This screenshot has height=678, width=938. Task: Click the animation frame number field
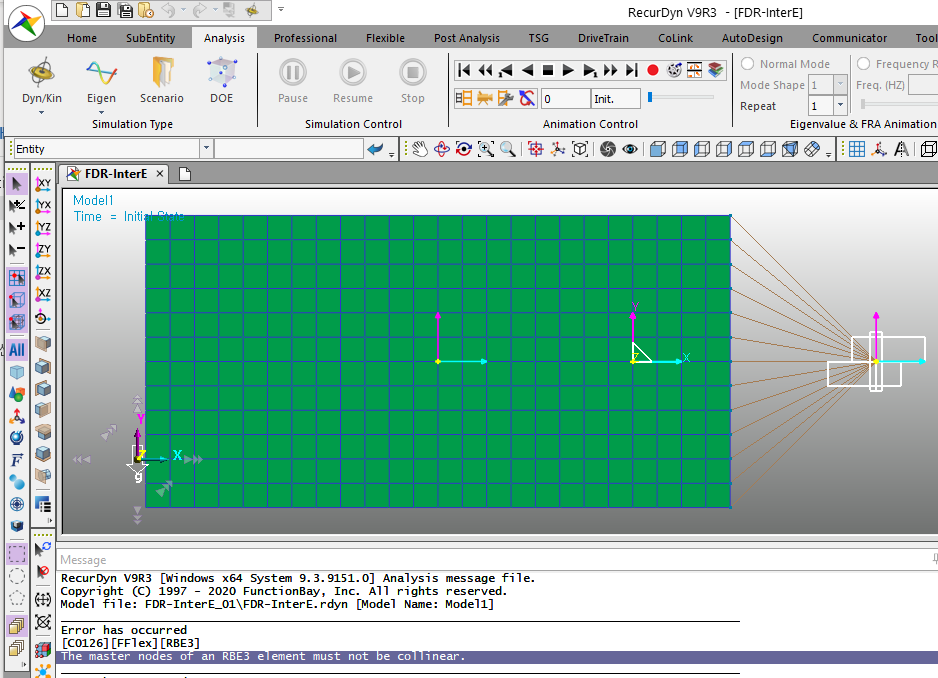pos(565,99)
